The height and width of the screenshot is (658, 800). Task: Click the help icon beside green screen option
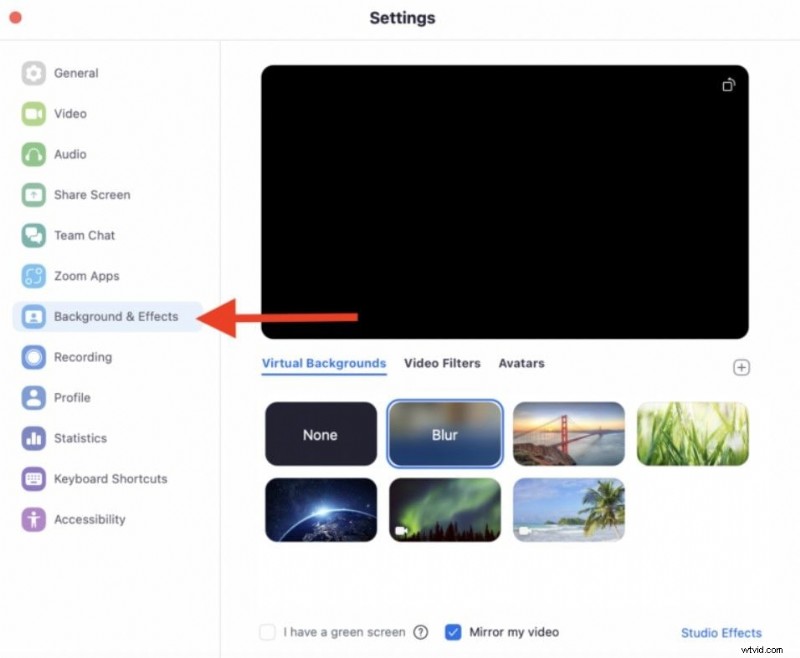[421, 632]
